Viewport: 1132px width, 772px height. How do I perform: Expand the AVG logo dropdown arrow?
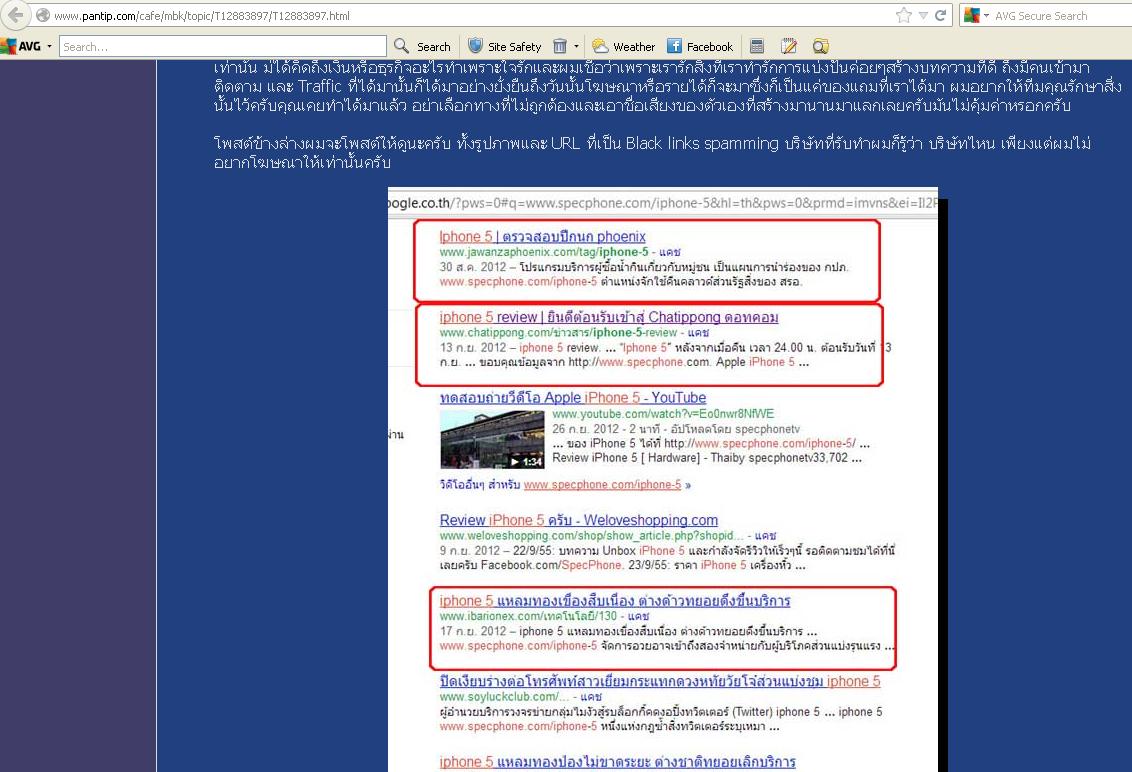pos(49,46)
